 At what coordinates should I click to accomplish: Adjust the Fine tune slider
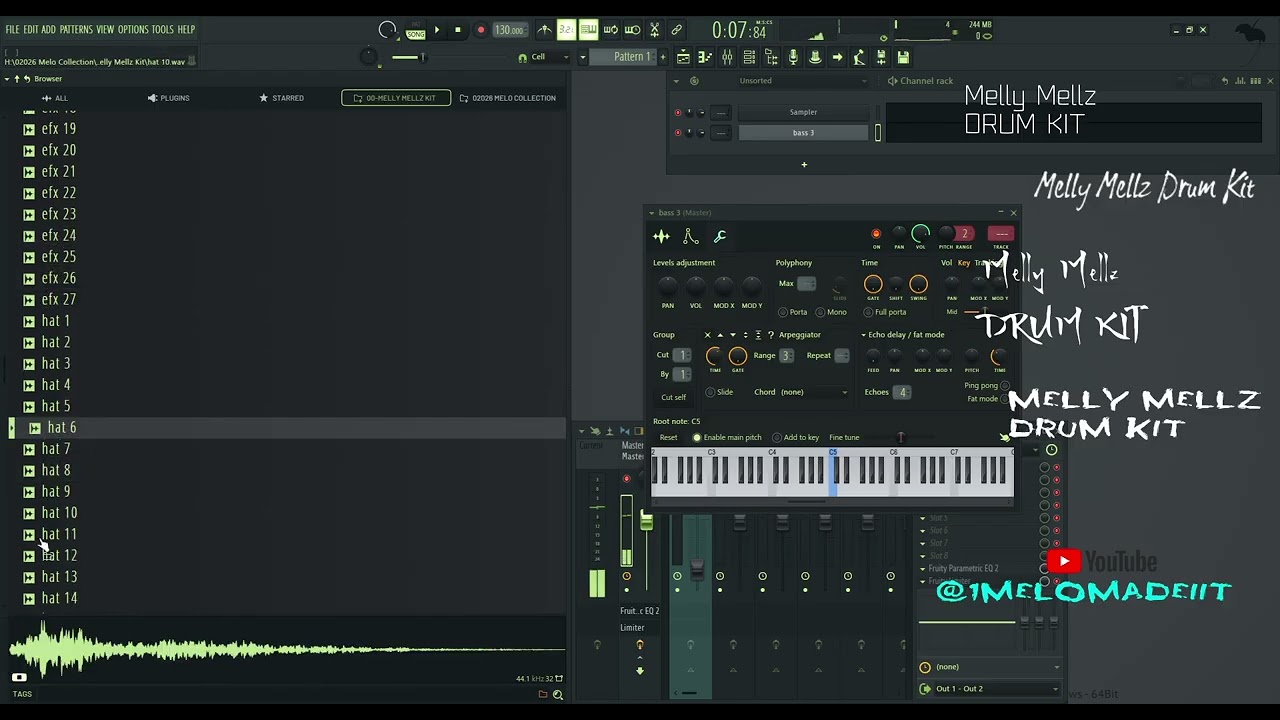click(900, 437)
